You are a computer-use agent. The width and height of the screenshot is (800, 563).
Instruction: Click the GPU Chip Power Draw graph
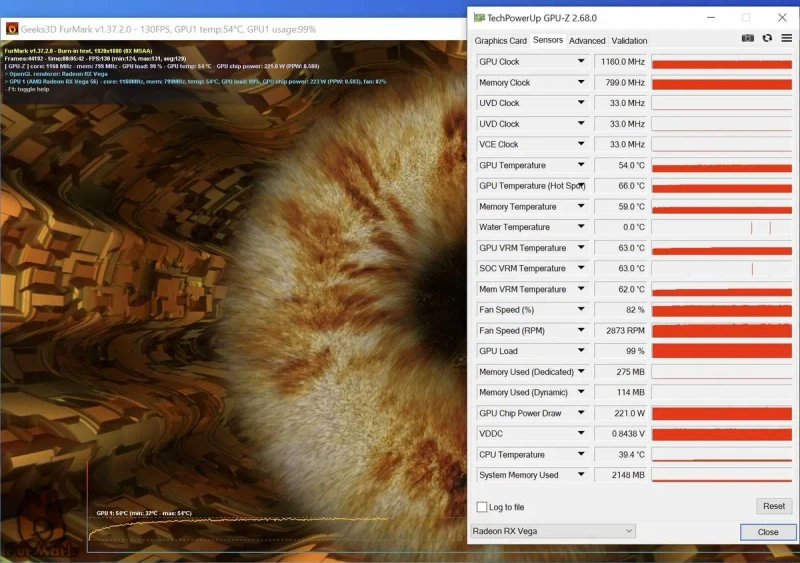(721, 413)
